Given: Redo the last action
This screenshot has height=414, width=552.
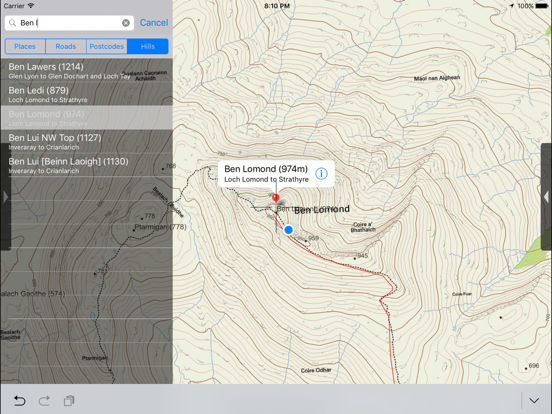Looking at the screenshot, I should tap(44, 401).
